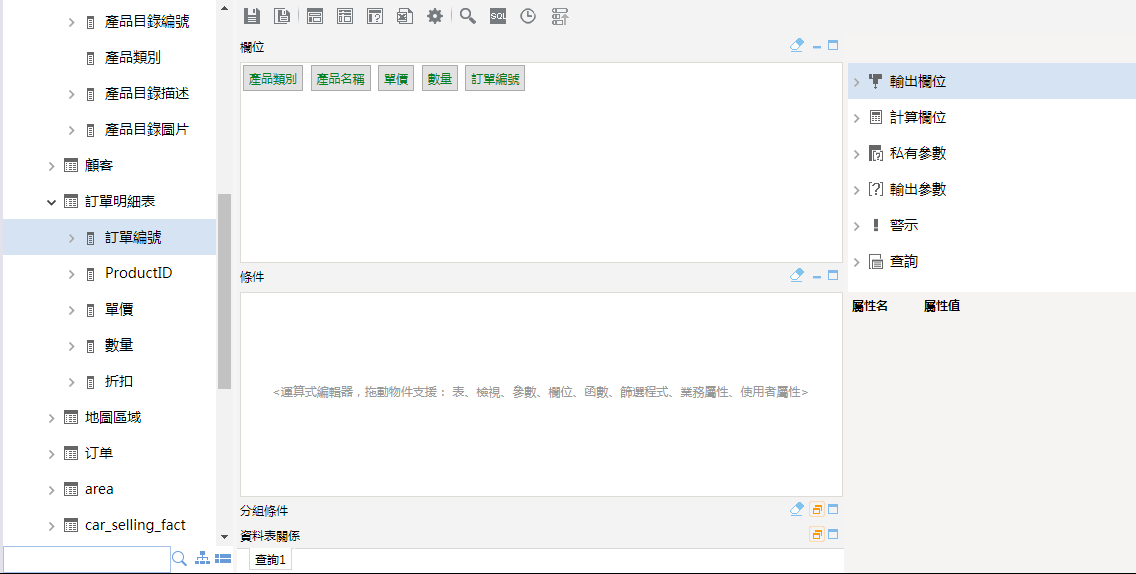Collapse the 訂單明細表 table node

pyautogui.click(x=51, y=202)
